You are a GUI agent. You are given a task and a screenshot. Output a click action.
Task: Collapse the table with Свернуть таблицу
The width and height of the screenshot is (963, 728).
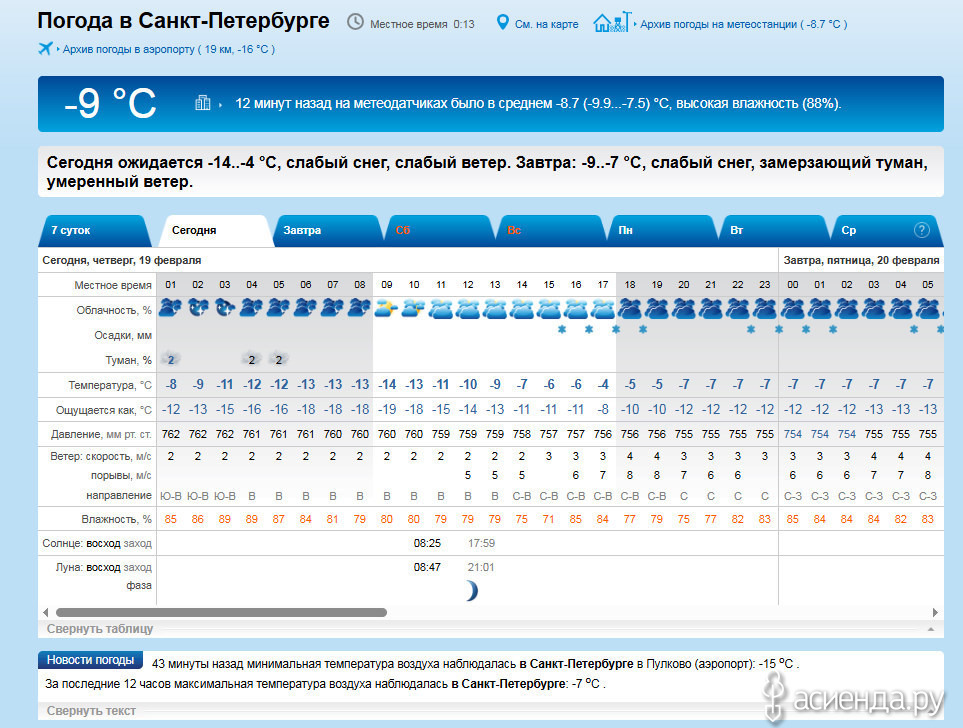(x=101, y=629)
